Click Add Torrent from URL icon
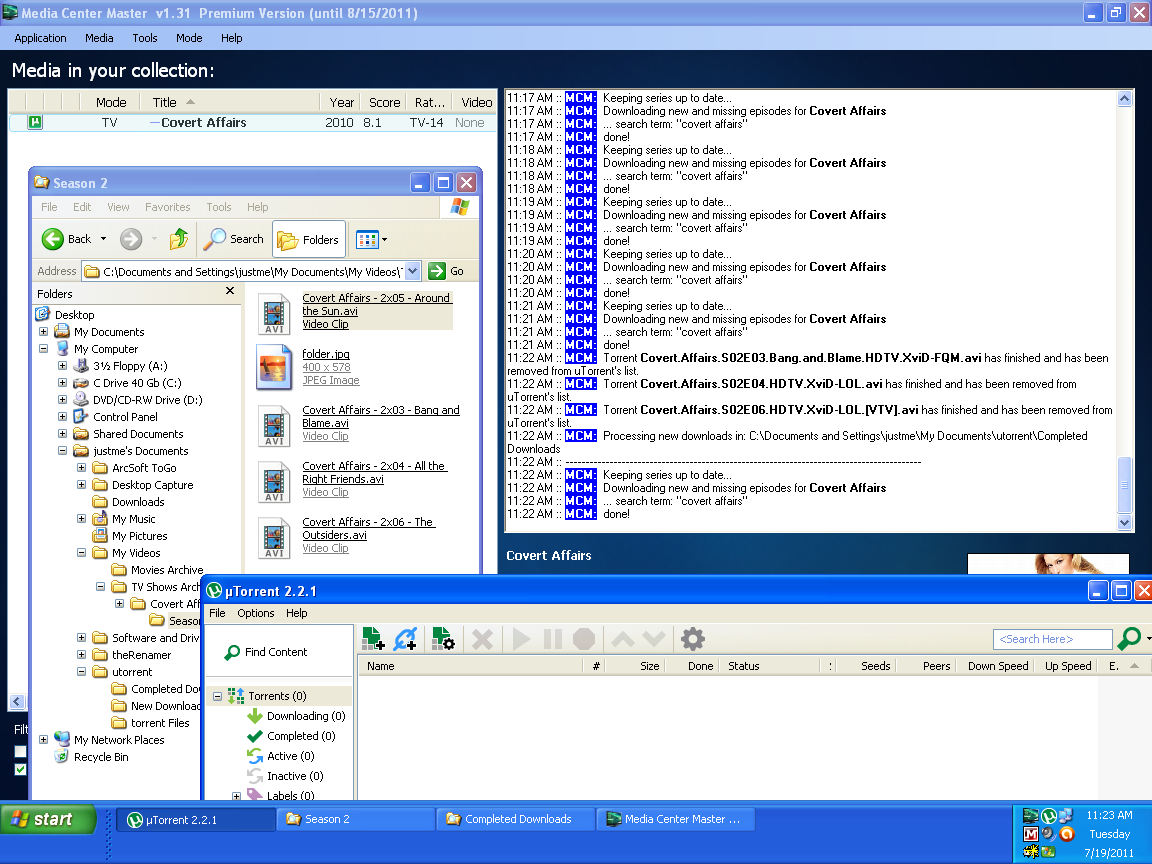 (x=406, y=638)
